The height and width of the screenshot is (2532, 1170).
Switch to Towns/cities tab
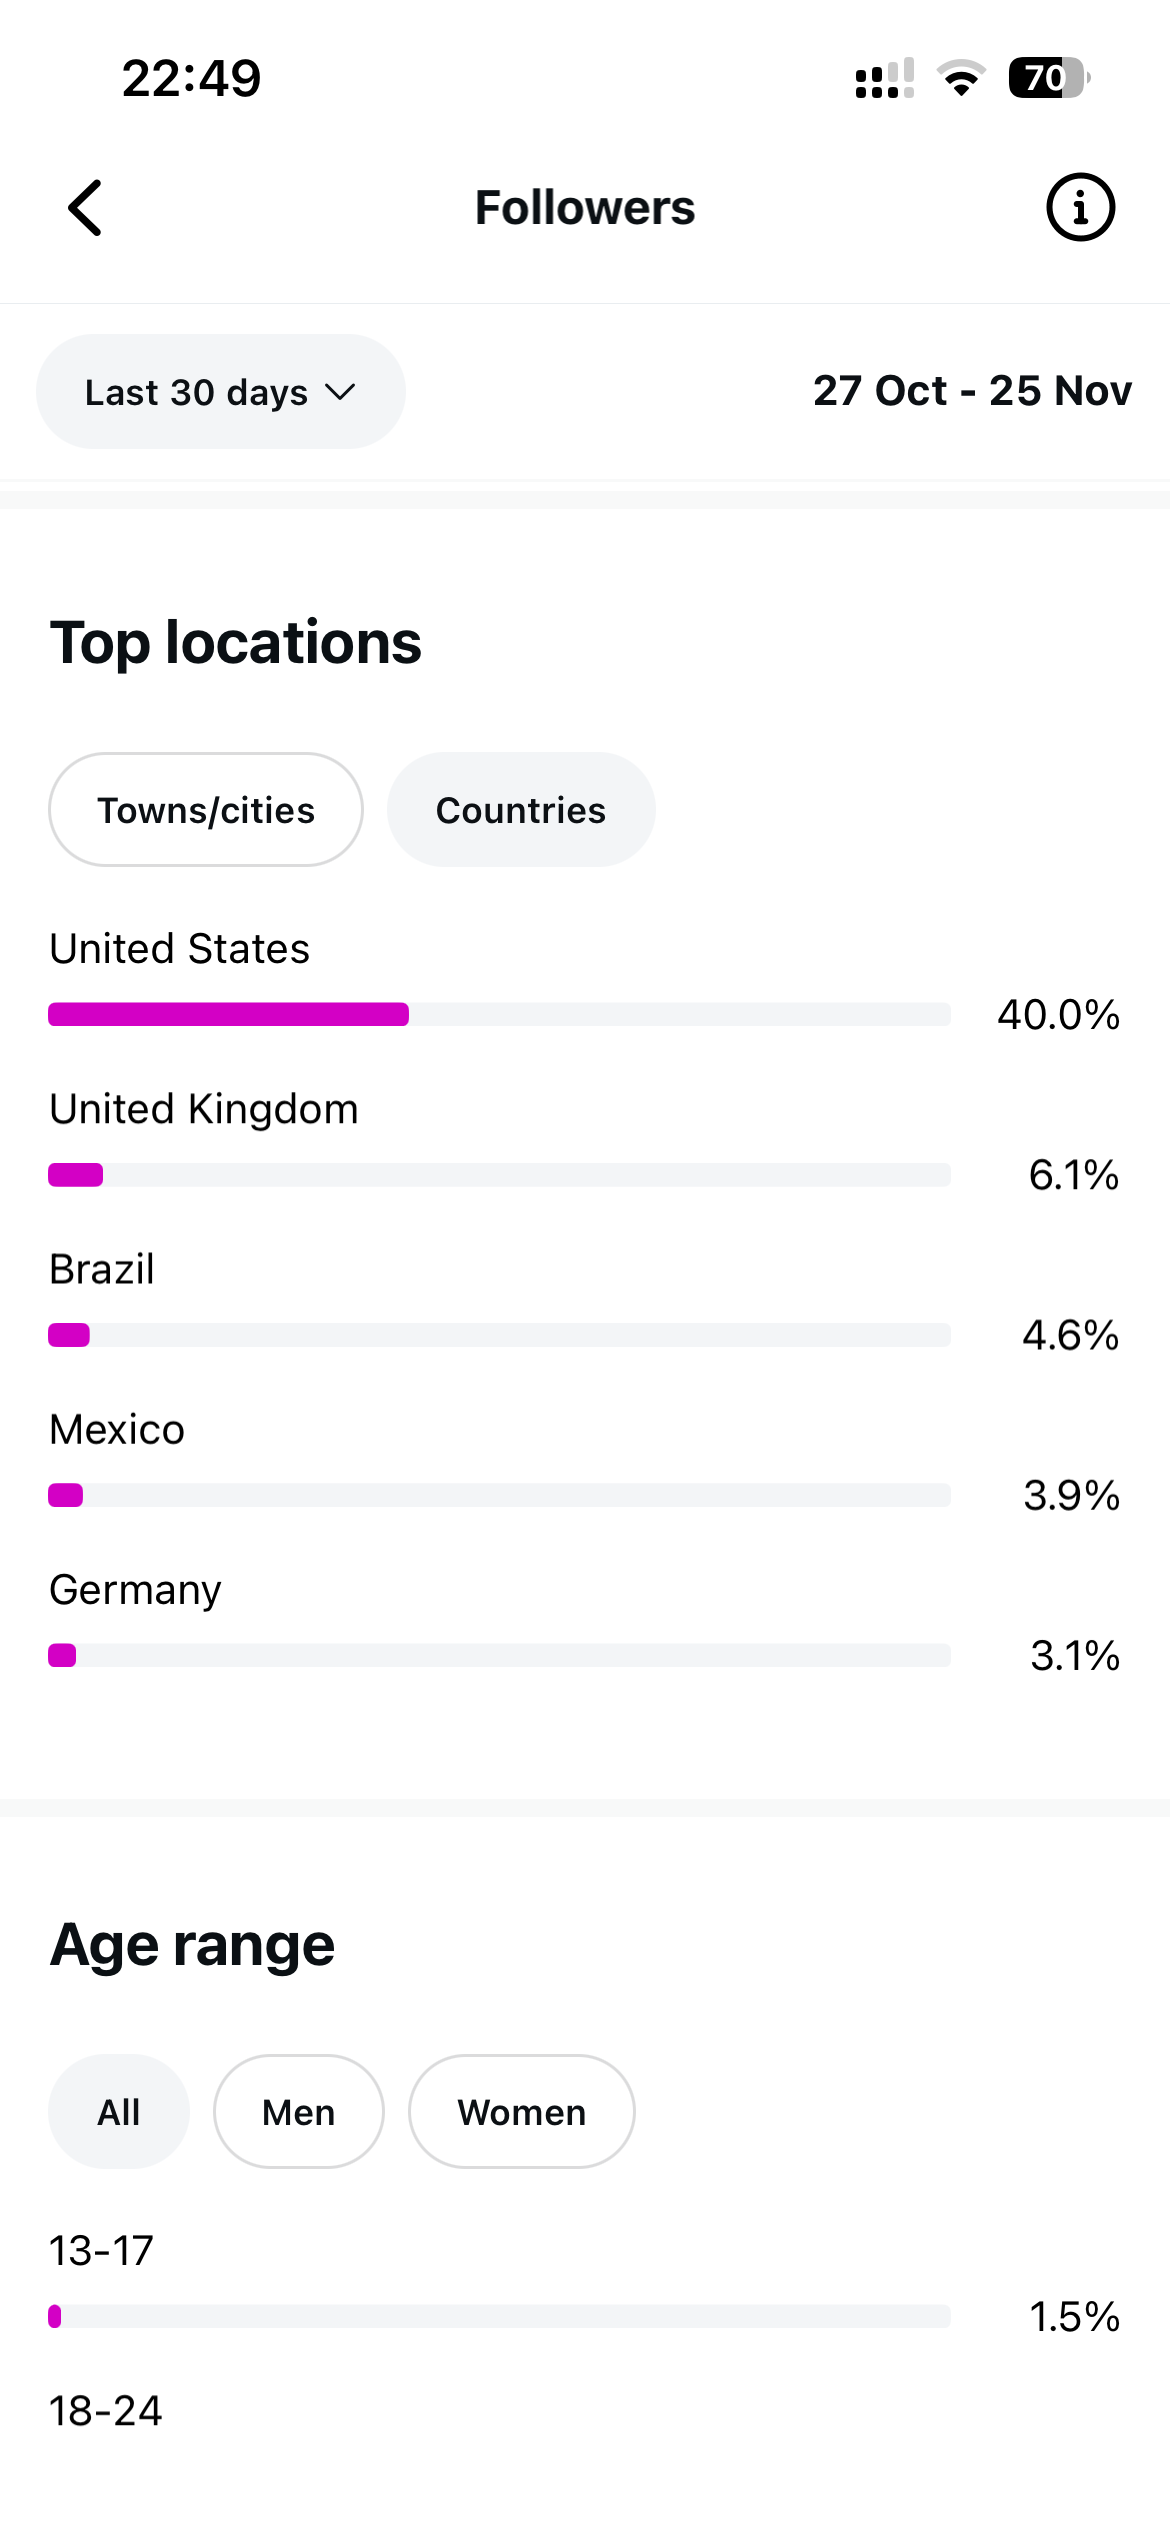point(206,810)
